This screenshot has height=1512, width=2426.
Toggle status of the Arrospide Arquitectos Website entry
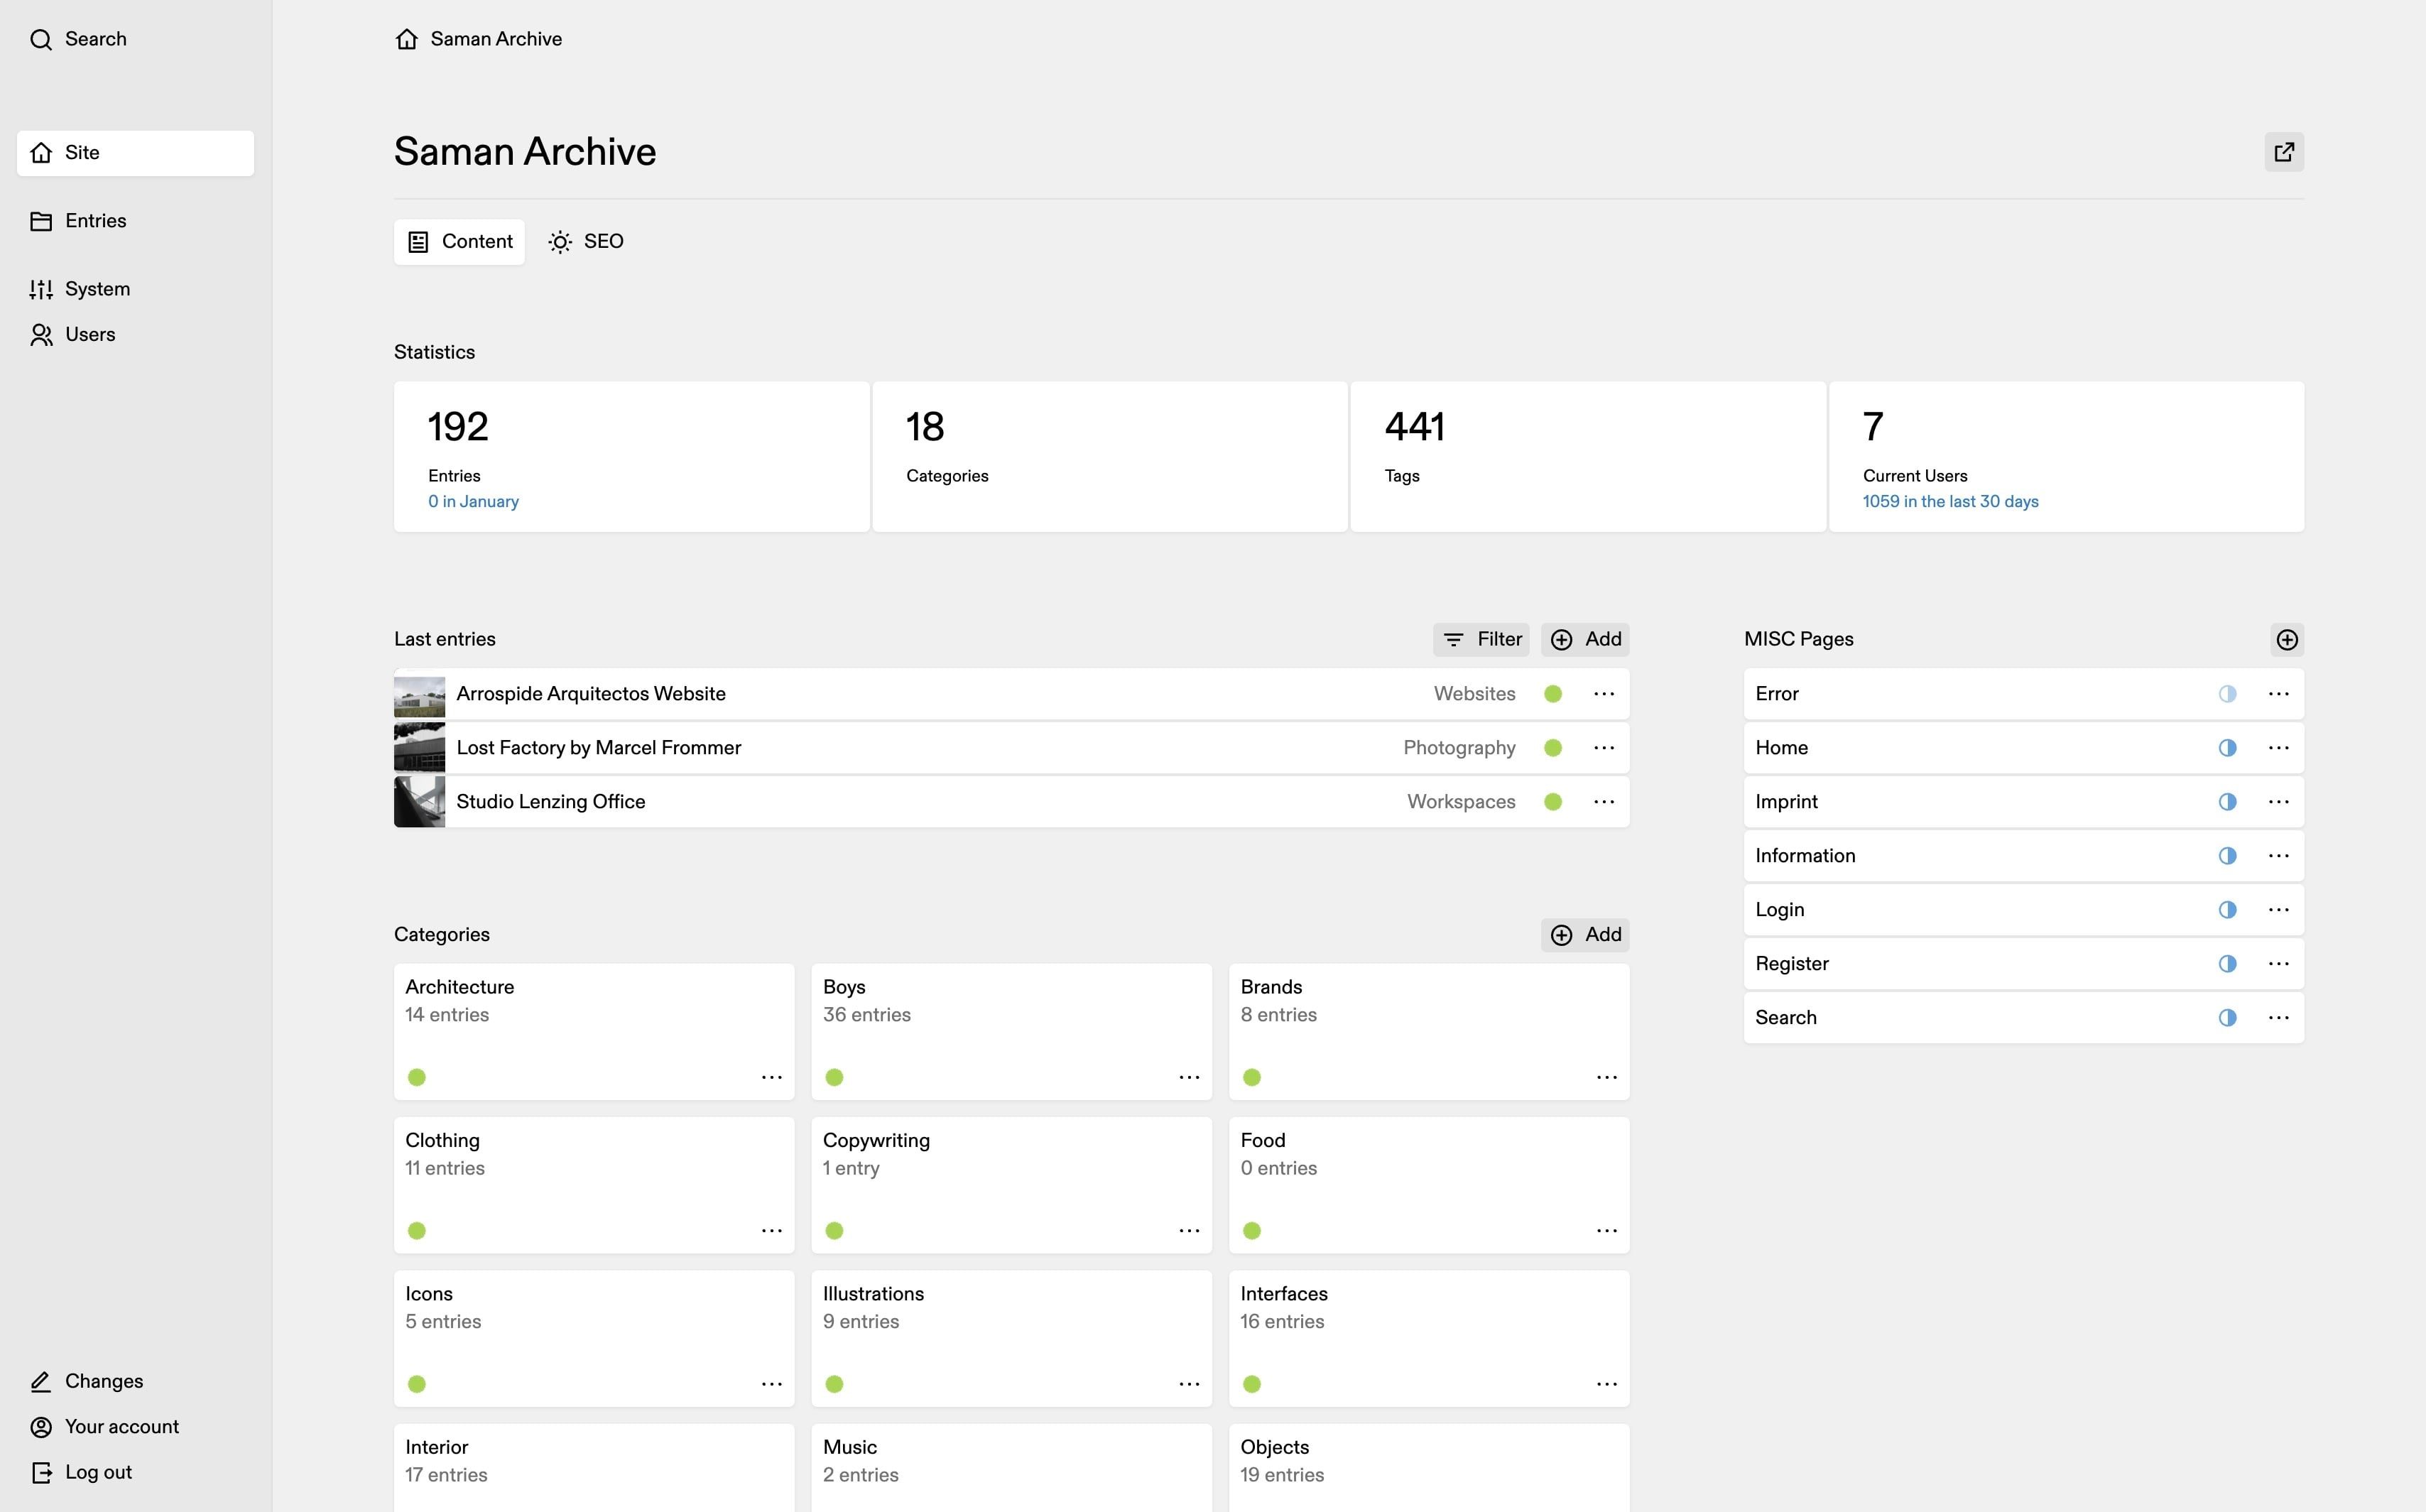(x=1553, y=694)
